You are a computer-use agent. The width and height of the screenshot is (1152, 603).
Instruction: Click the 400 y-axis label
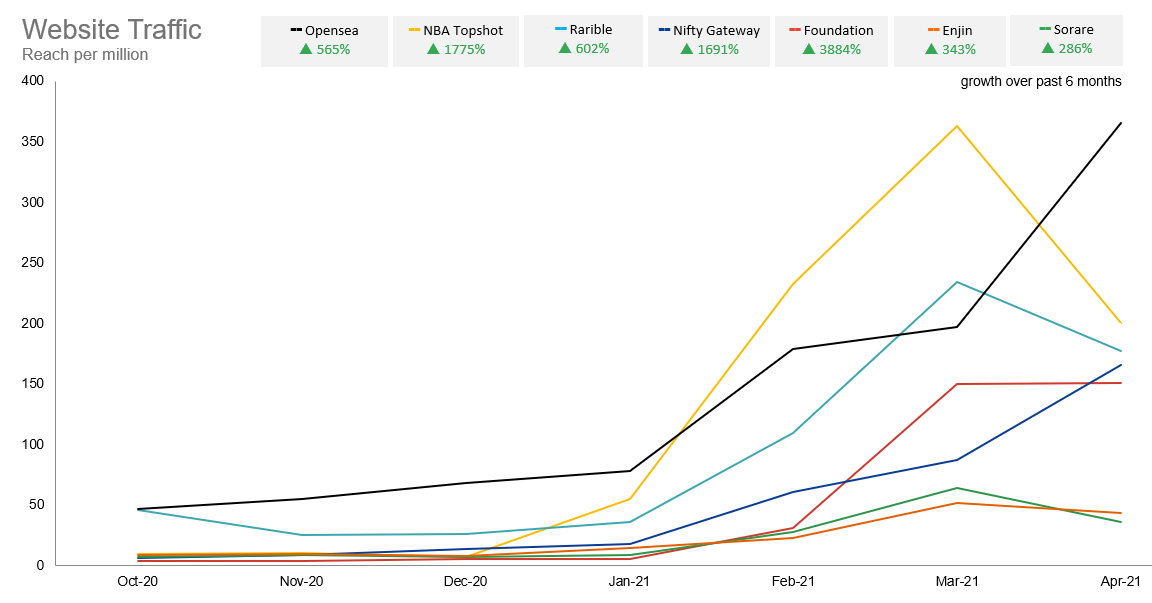pos(33,81)
